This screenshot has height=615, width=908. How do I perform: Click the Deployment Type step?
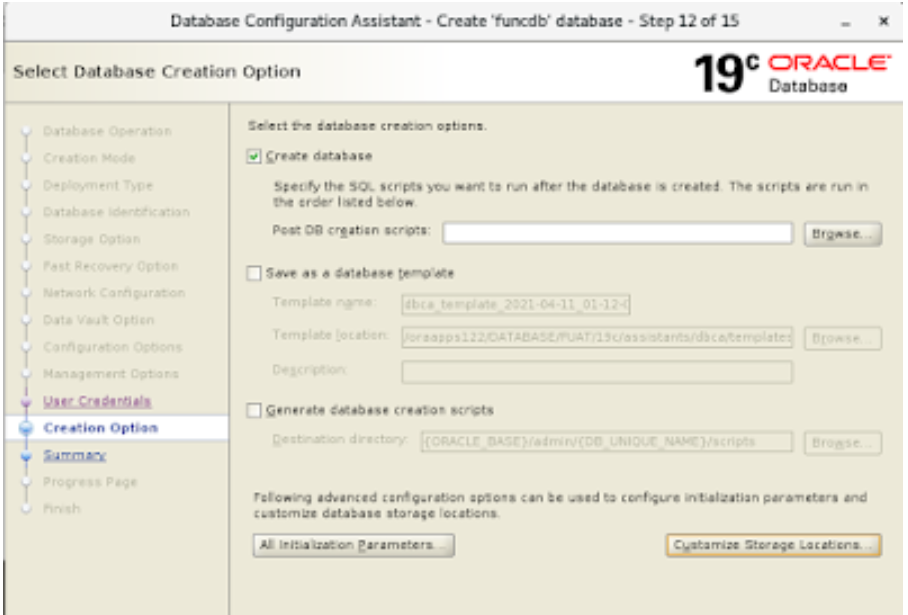(x=98, y=185)
